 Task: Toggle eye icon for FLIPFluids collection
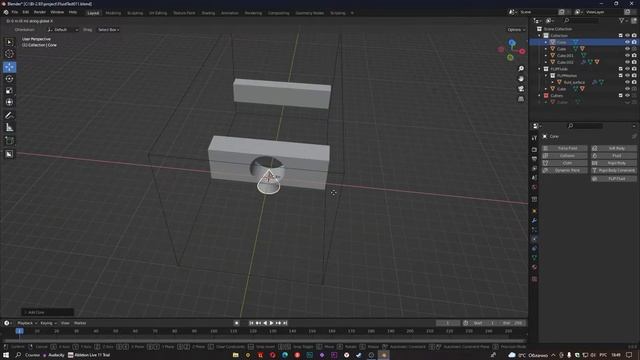tap(627, 69)
